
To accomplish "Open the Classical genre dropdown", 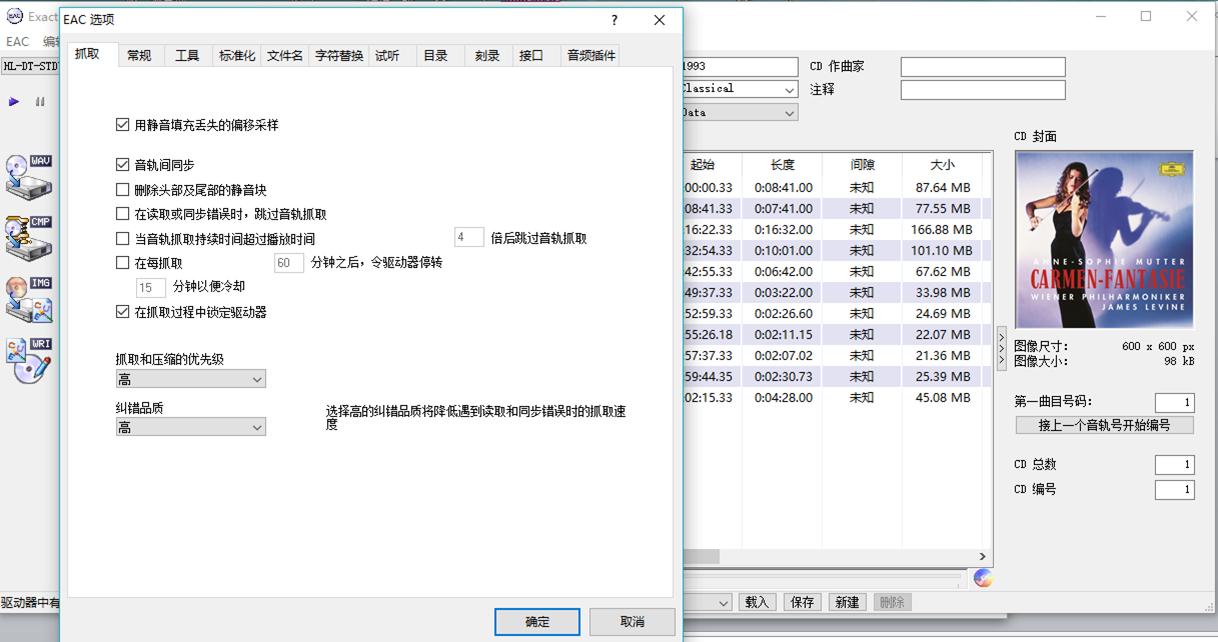I will (x=789, y=89).
